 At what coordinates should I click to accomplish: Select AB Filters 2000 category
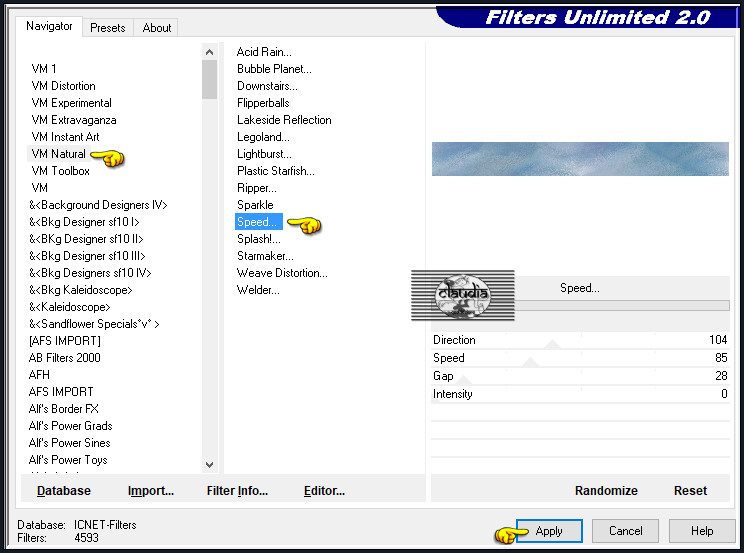(65, 358)
